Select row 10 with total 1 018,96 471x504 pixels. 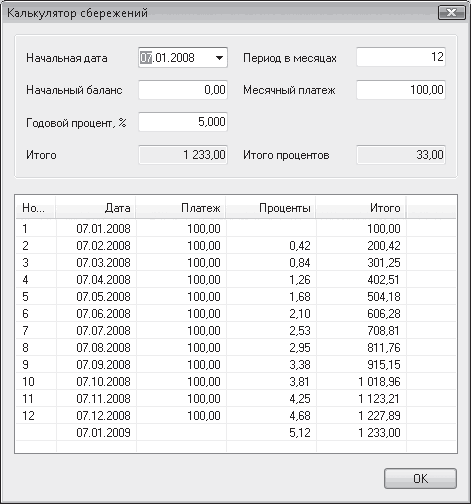(x=236, y=382)
